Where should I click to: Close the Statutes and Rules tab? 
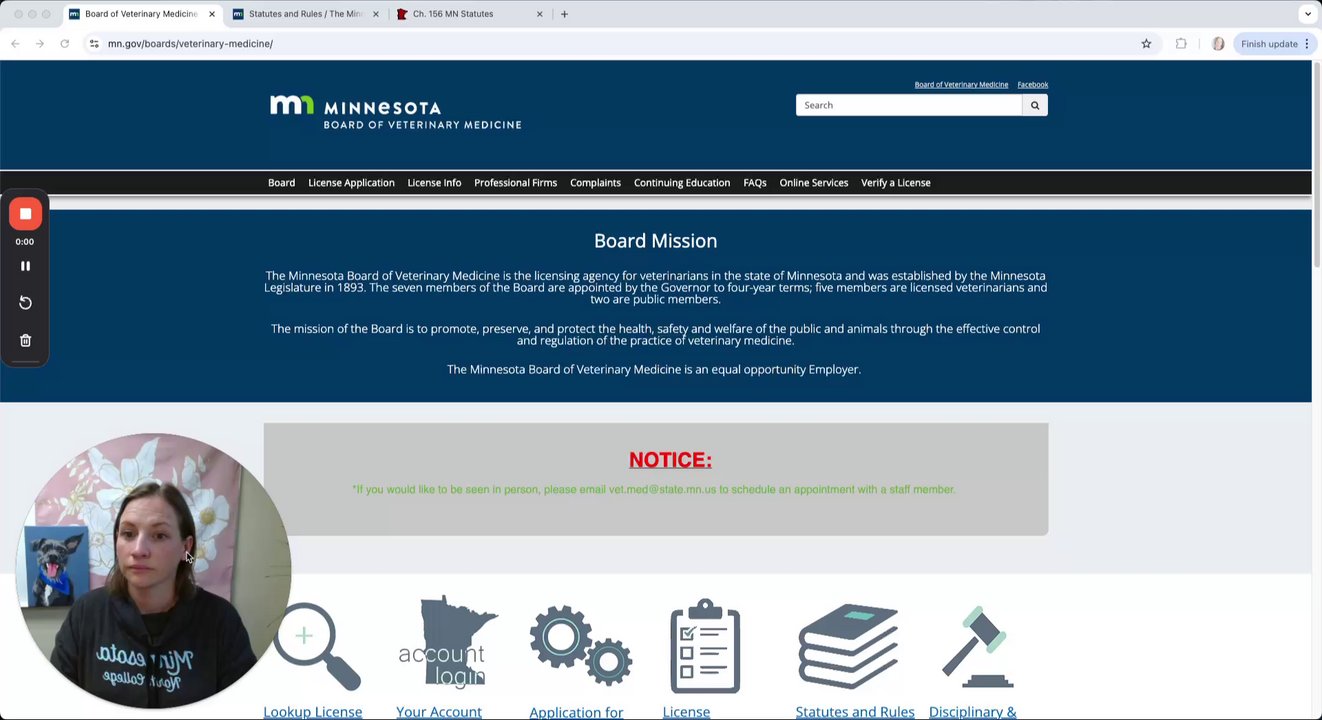tap(376, 14)
